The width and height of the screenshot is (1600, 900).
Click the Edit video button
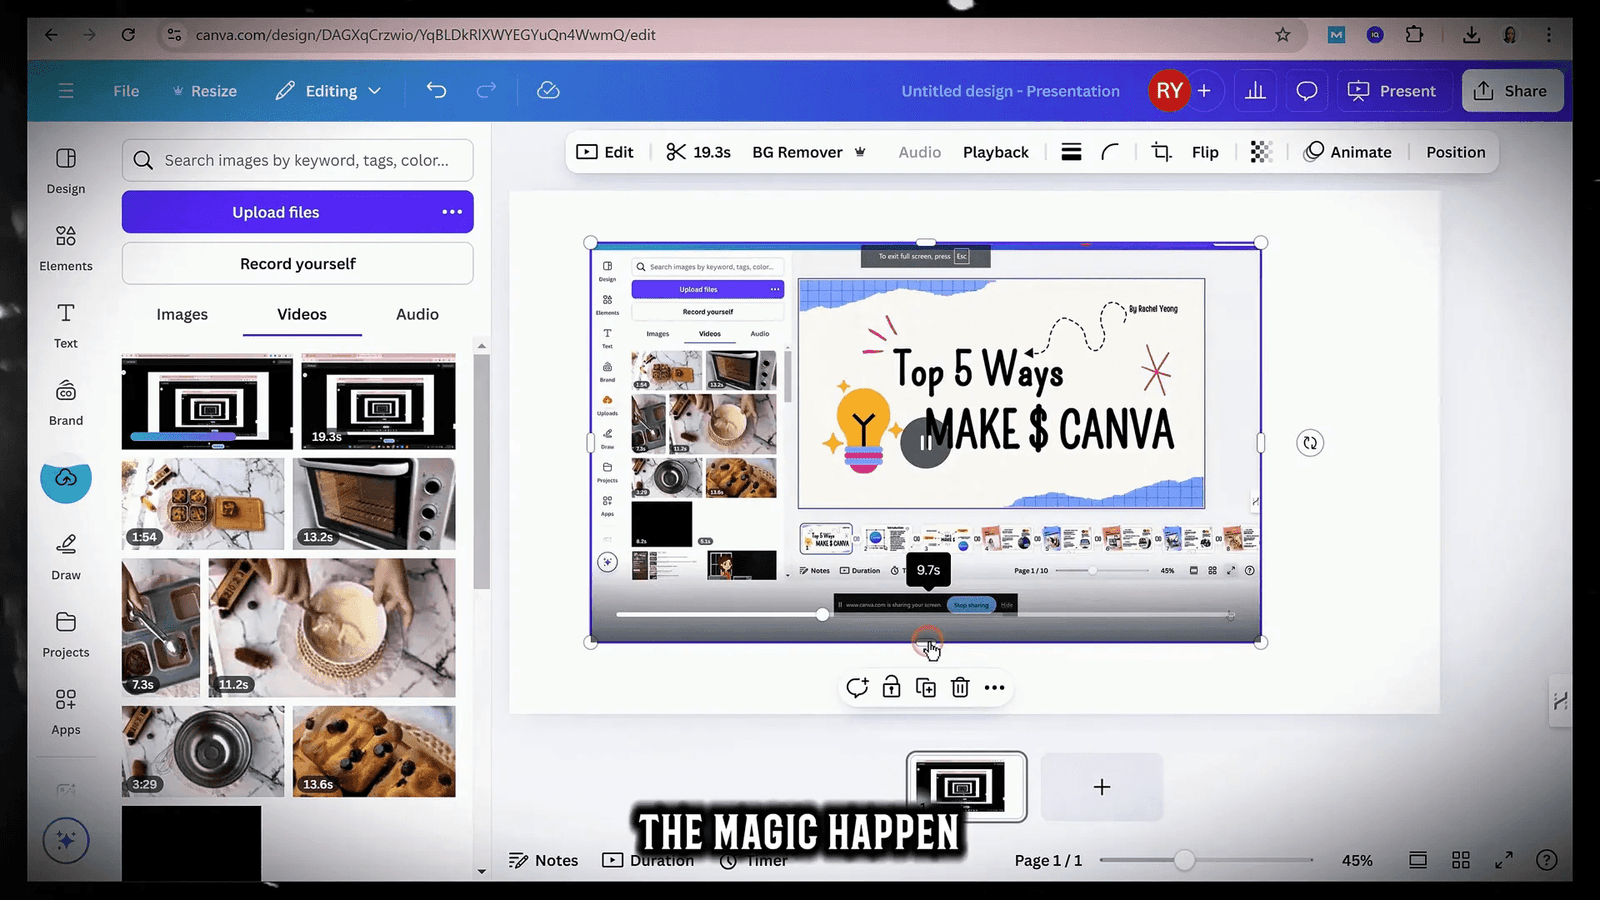[x=605, y=152]
